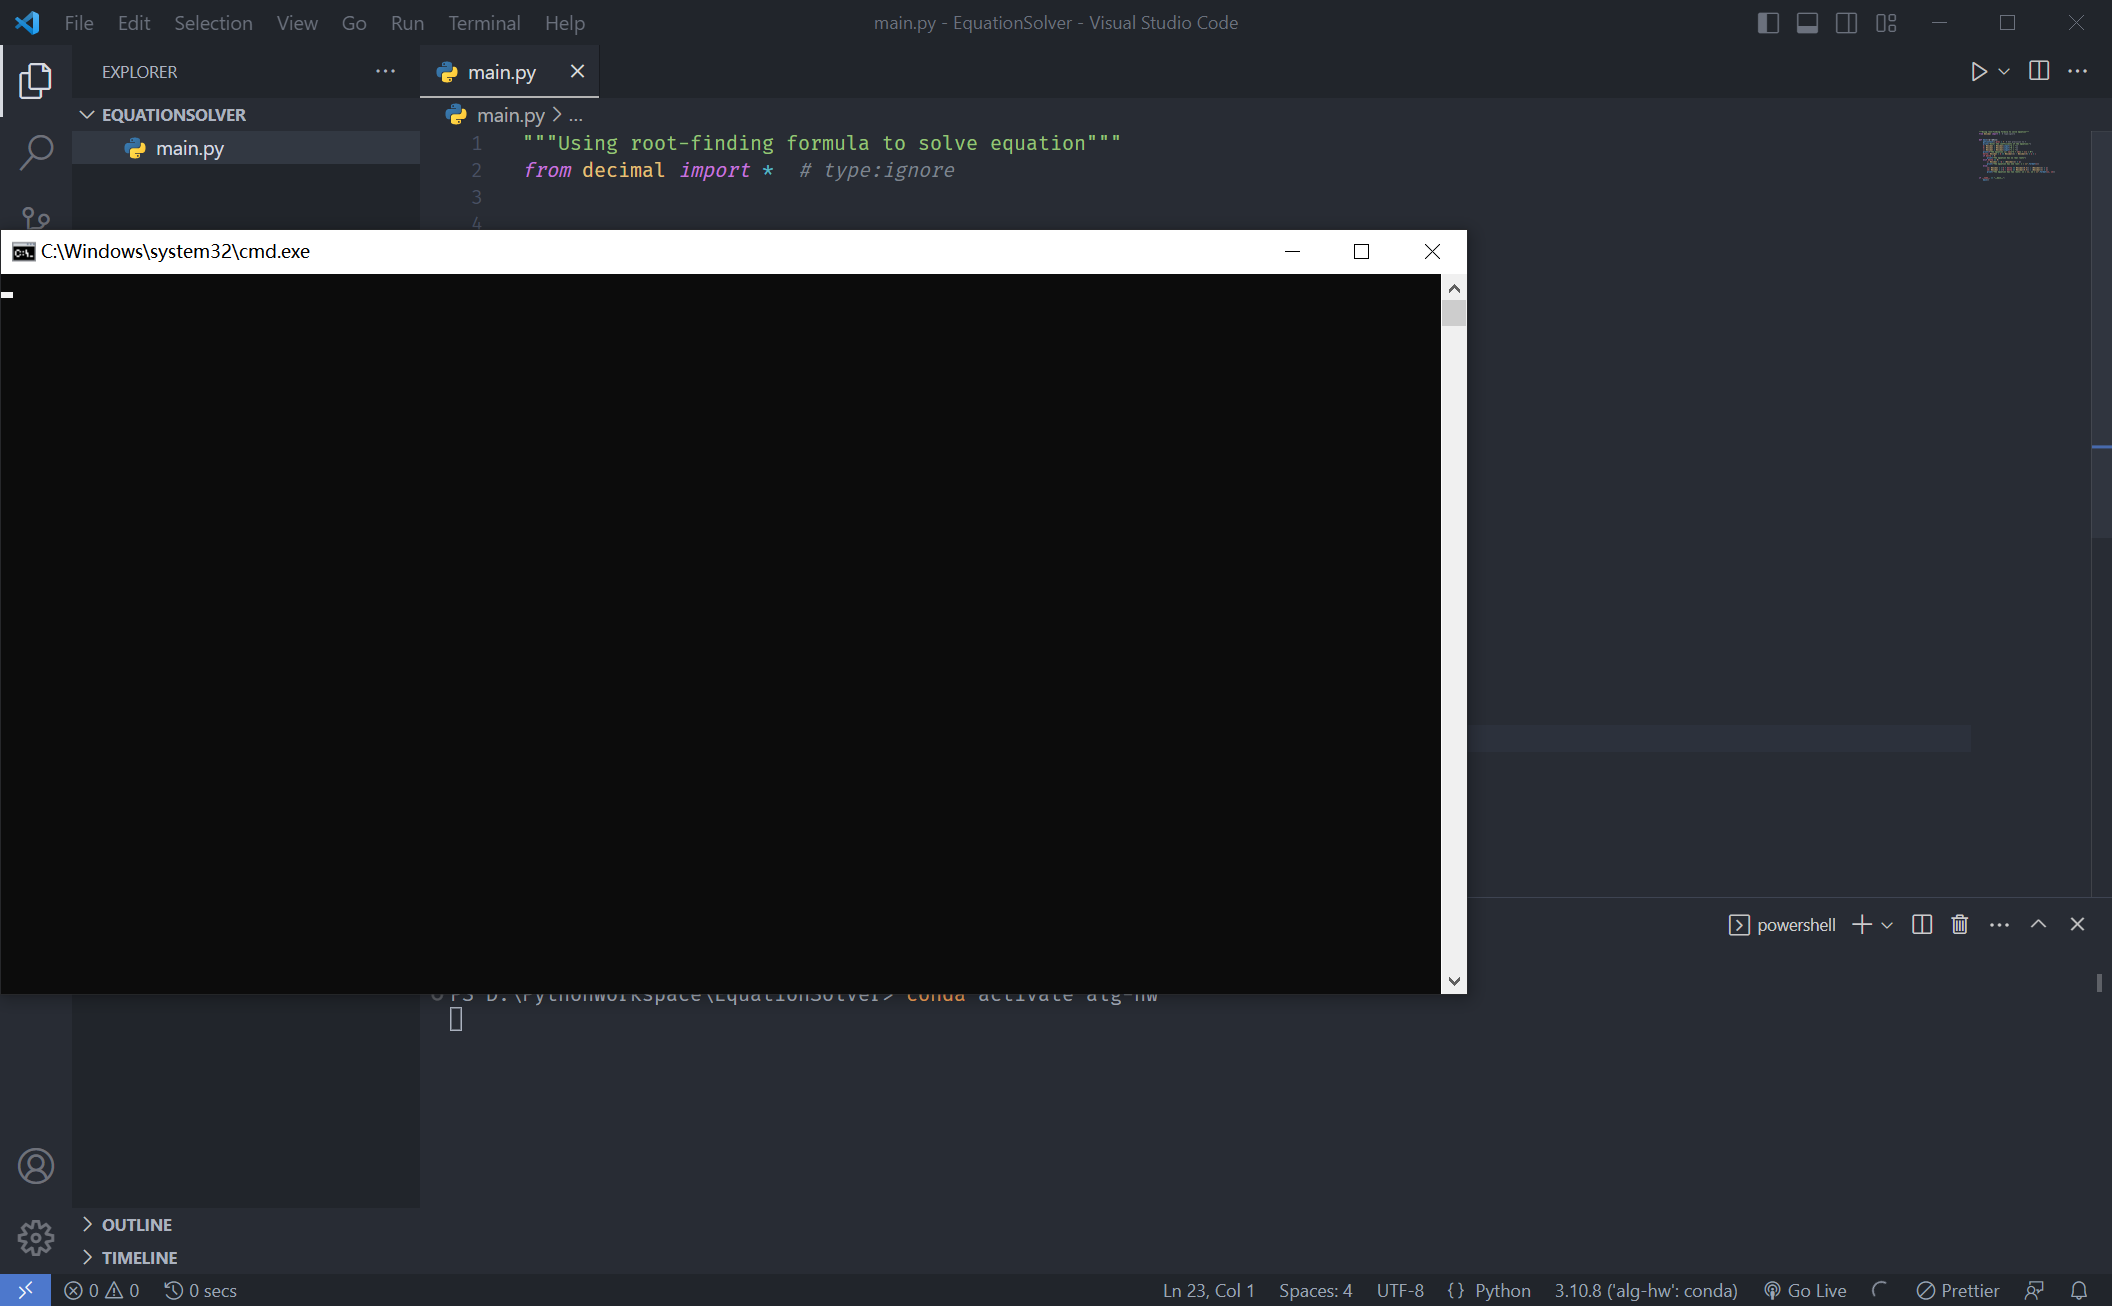The image size is (2112, 1306).
Task: Click the cmd.exe window system icon
Action: coord(23,252)
